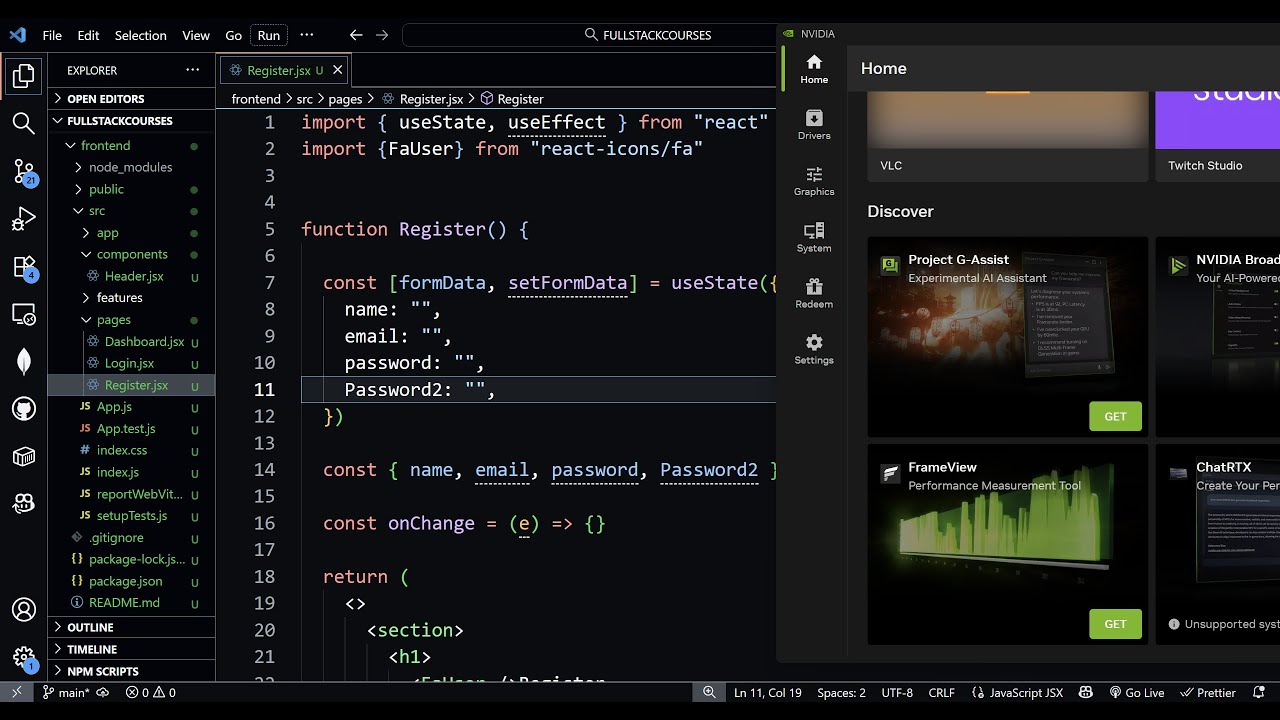1280x720 pixels.
Task: Open the GitHub view in the activity bar
Action: [x=23, y=409]
